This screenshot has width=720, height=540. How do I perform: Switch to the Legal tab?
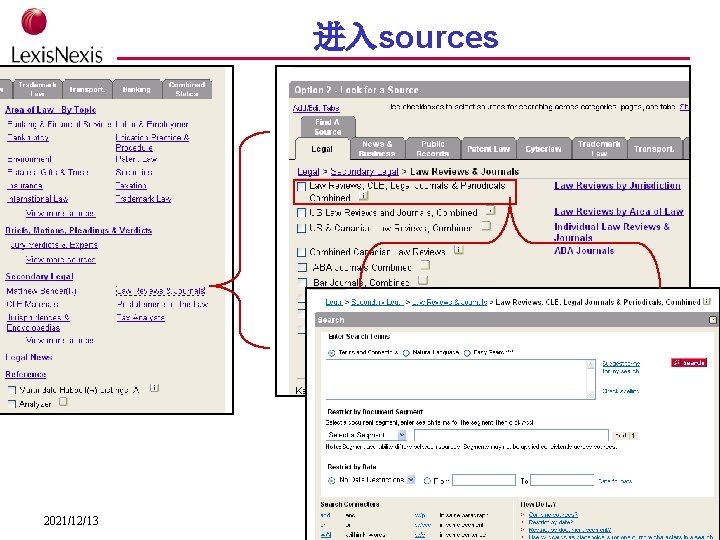pyautogui.click(x=321, y=149)
